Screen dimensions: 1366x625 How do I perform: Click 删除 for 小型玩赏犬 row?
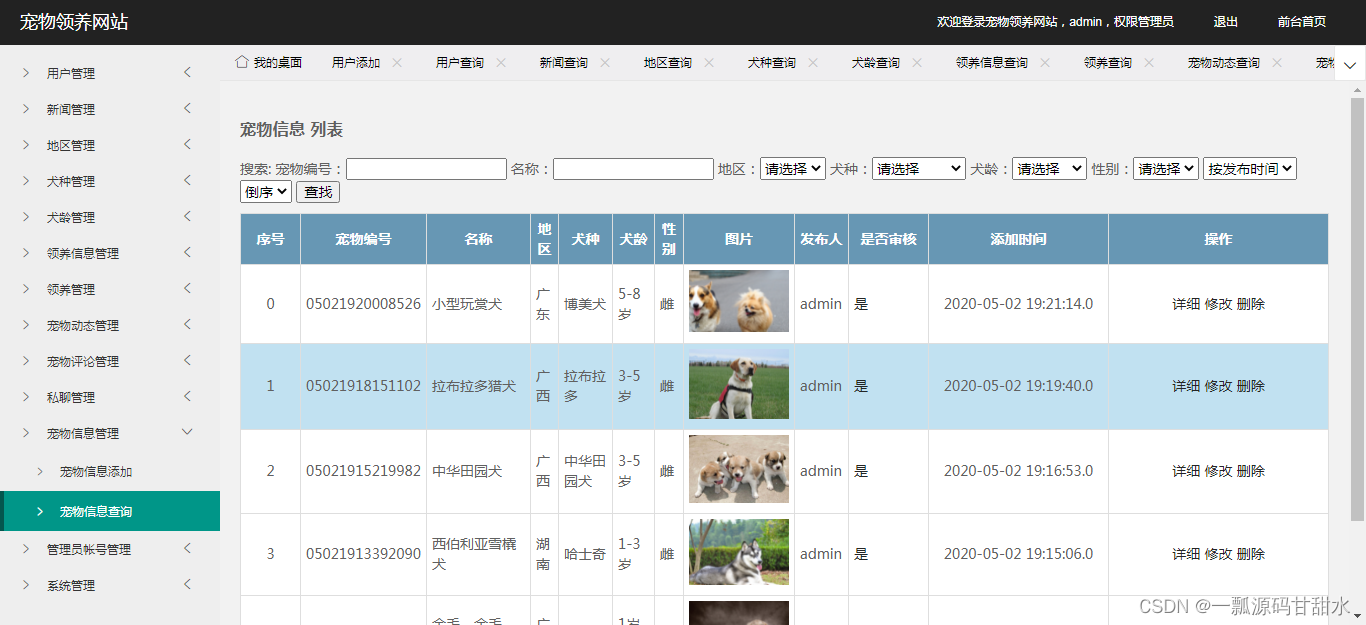(x=1251, y=304)
